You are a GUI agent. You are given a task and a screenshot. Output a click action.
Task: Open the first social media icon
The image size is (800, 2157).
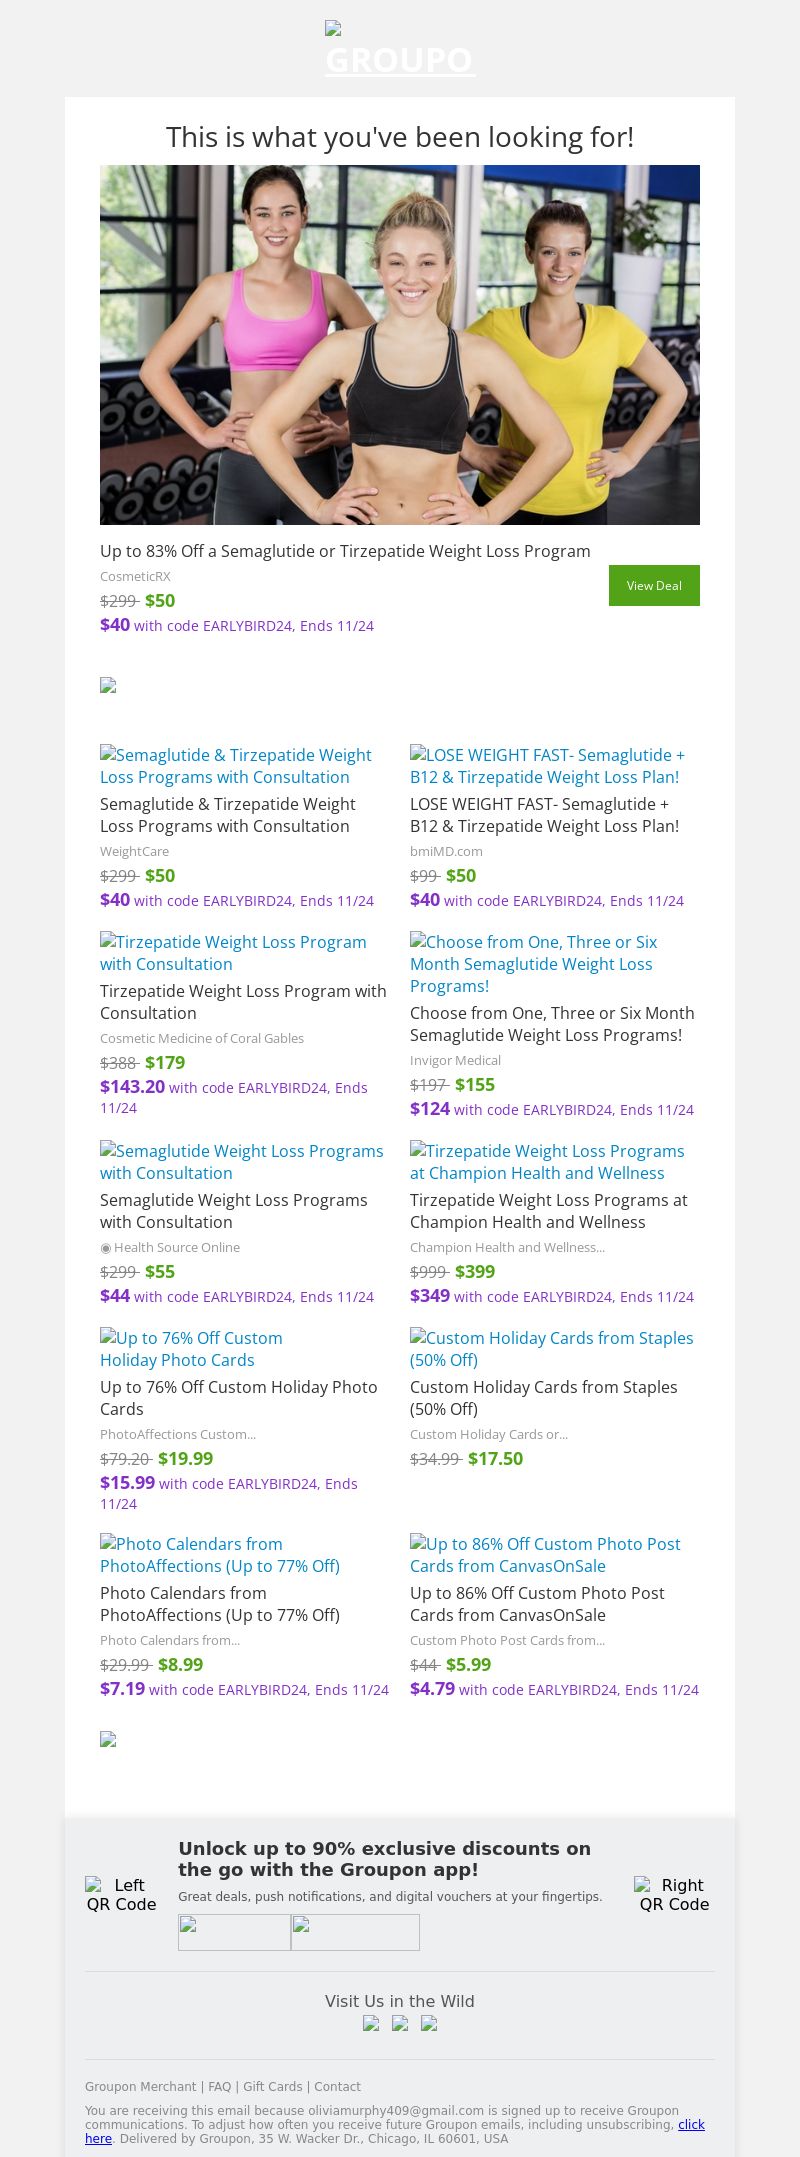pos(371,2023)
